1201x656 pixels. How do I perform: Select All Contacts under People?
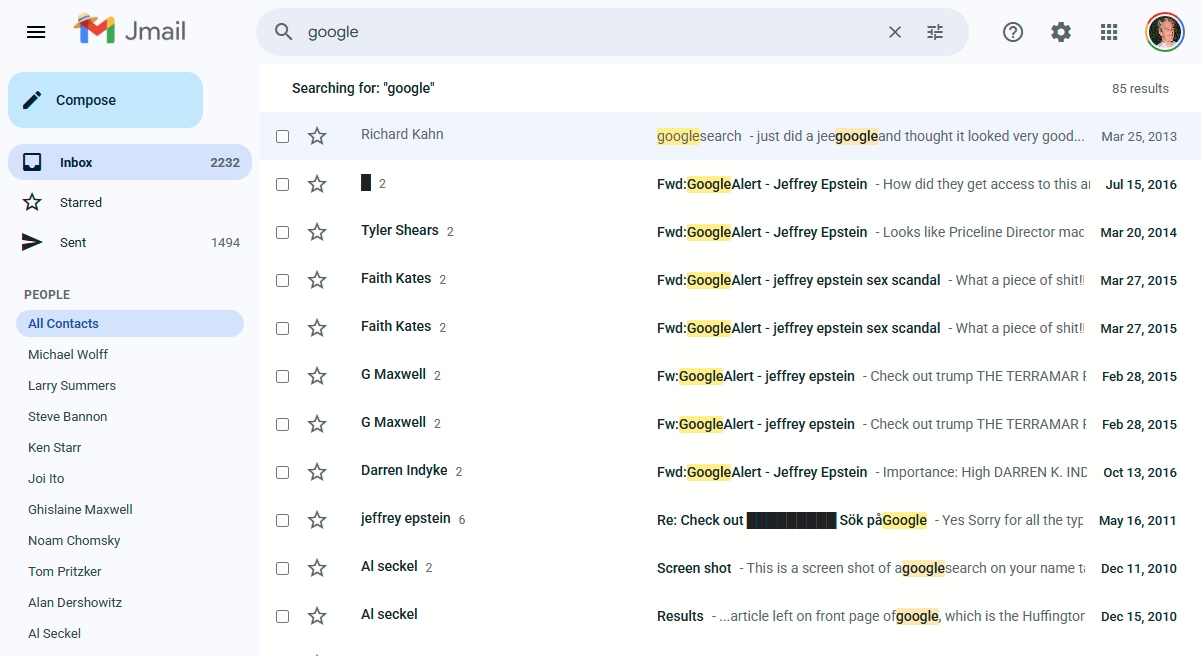pos(63,322)
